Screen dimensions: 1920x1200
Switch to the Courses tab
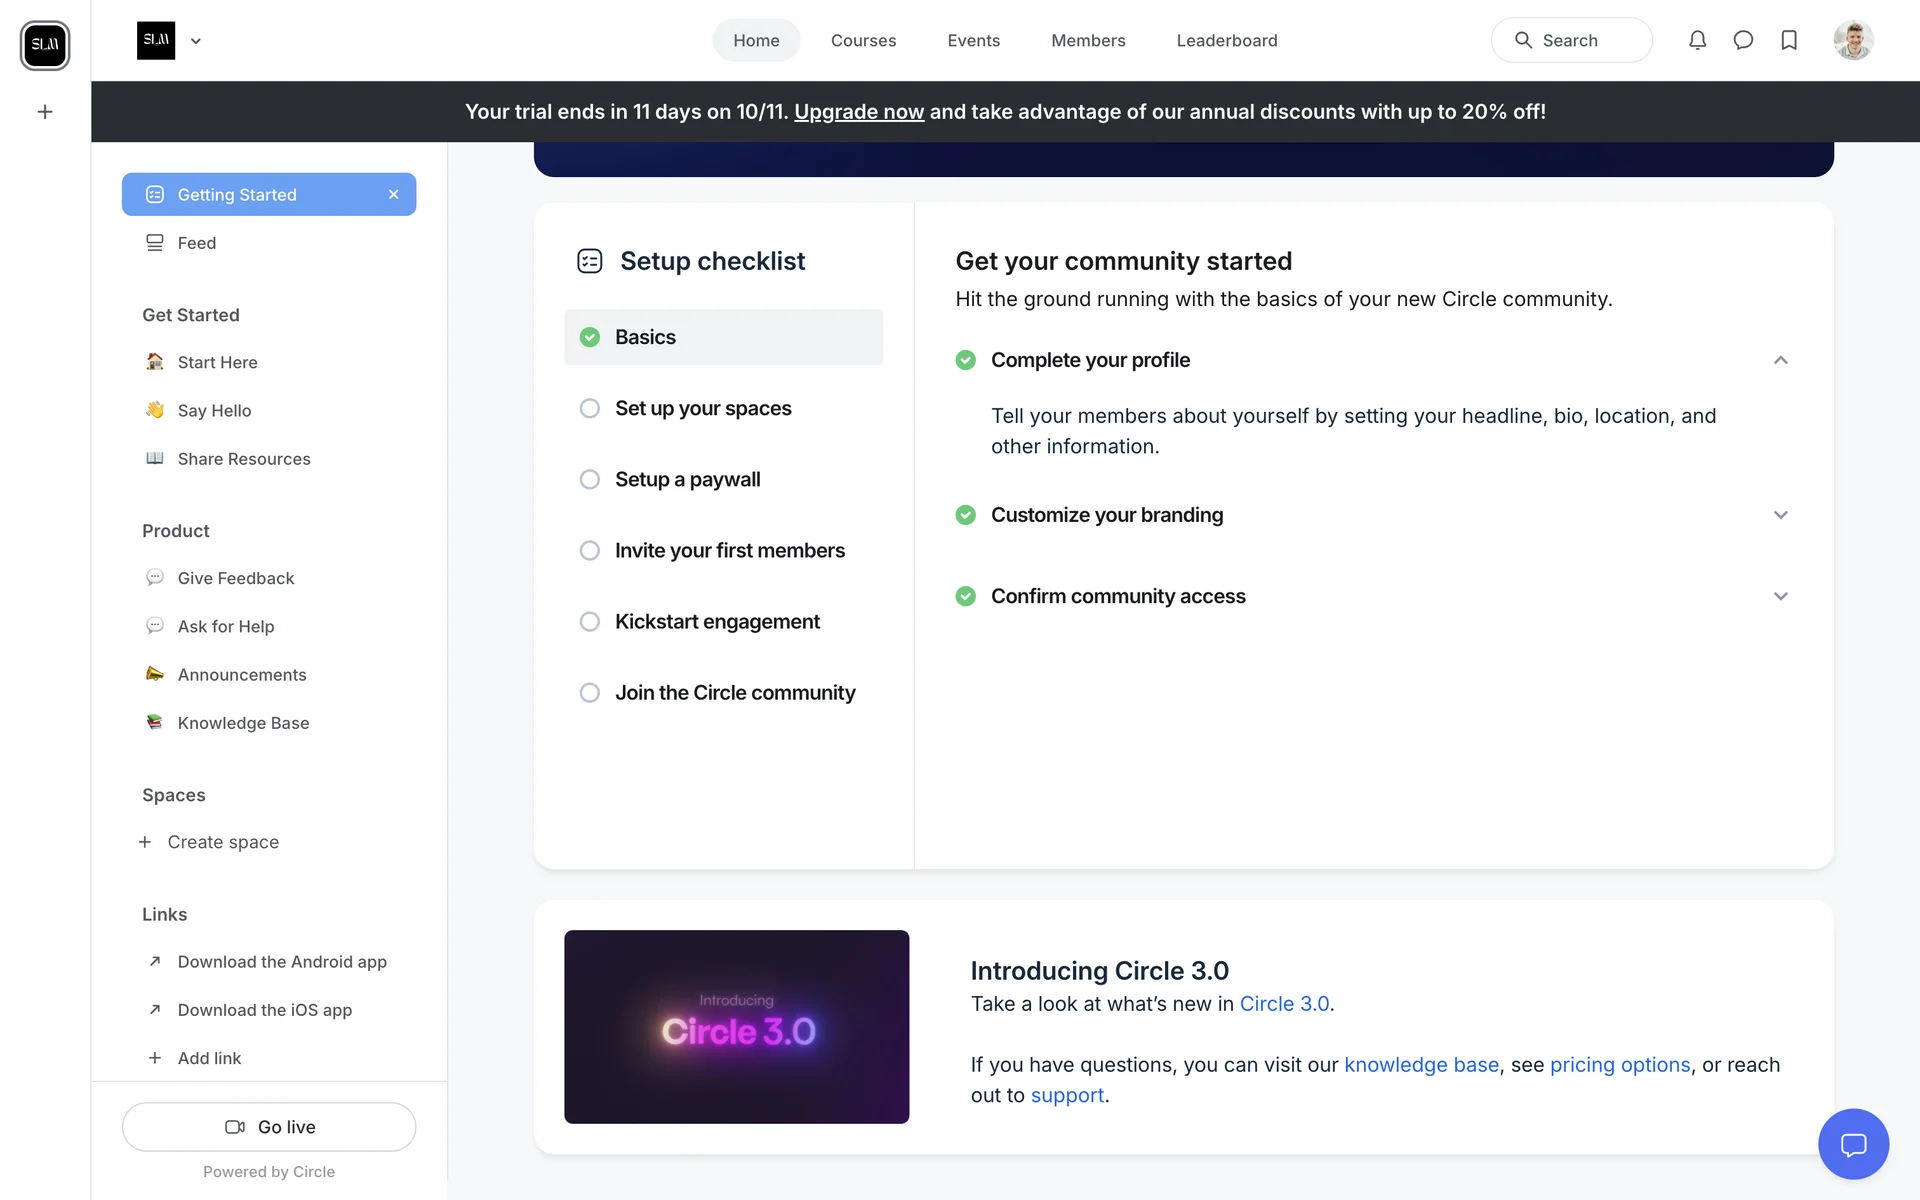point(863,40)
